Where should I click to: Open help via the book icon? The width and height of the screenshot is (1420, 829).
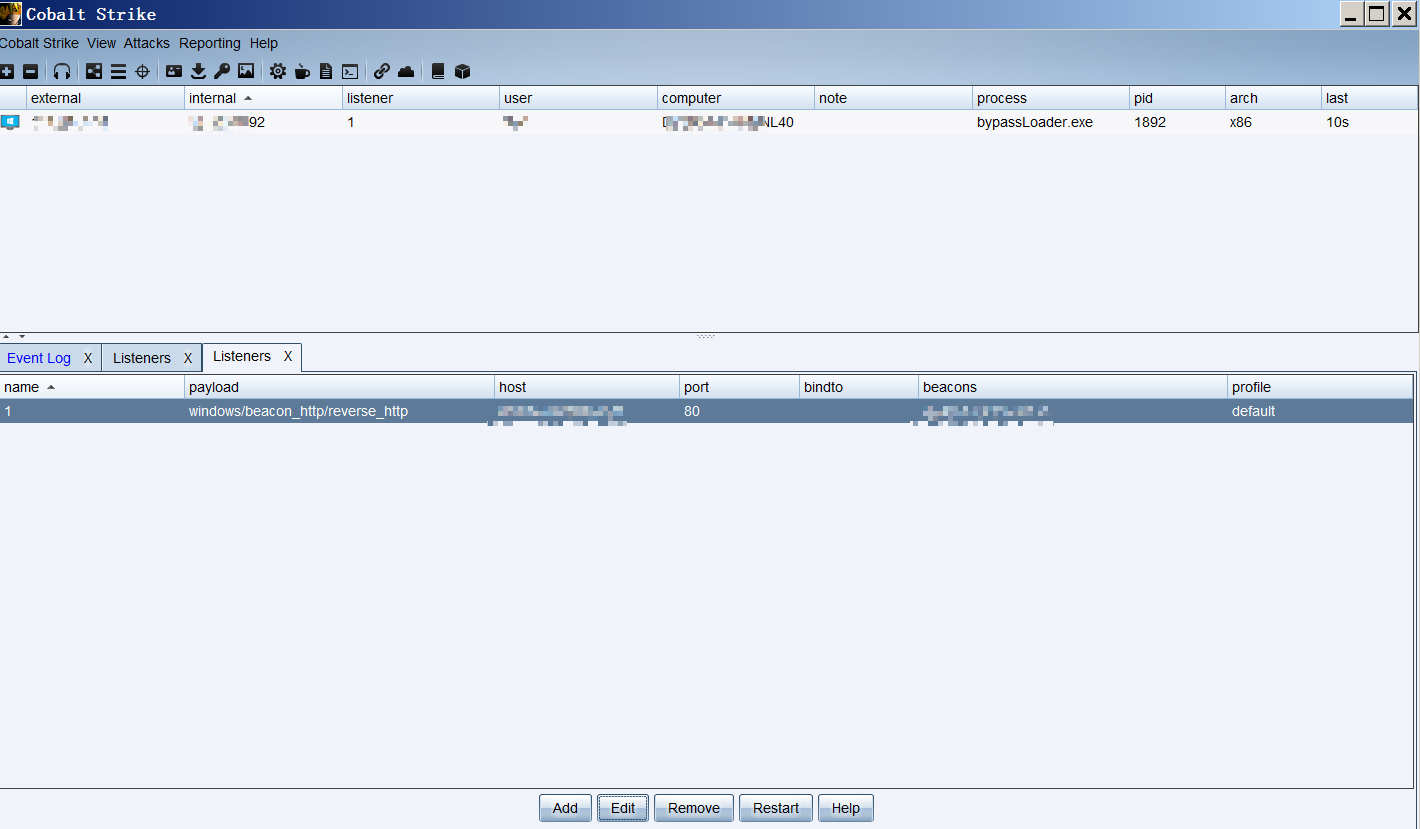tap(438, 71)
